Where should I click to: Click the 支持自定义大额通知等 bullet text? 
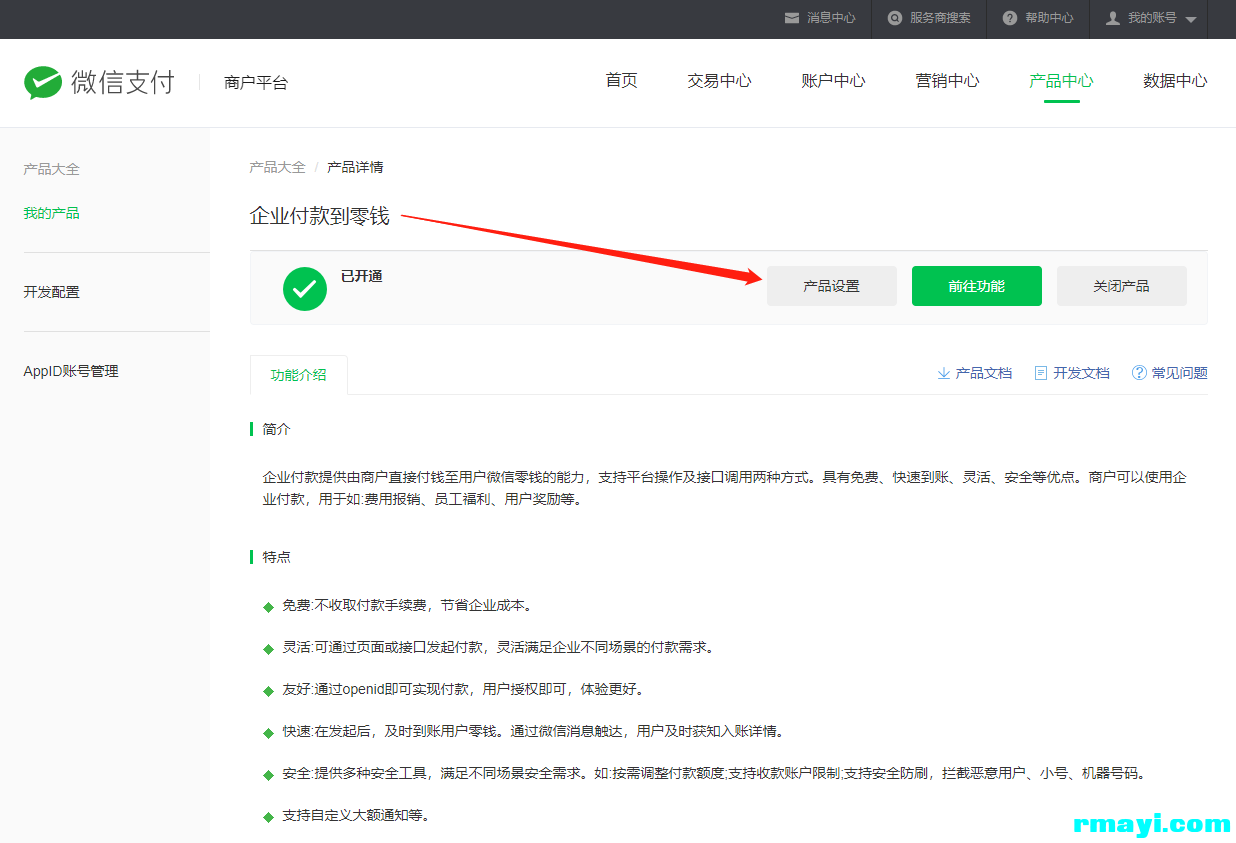coord(356,815)
